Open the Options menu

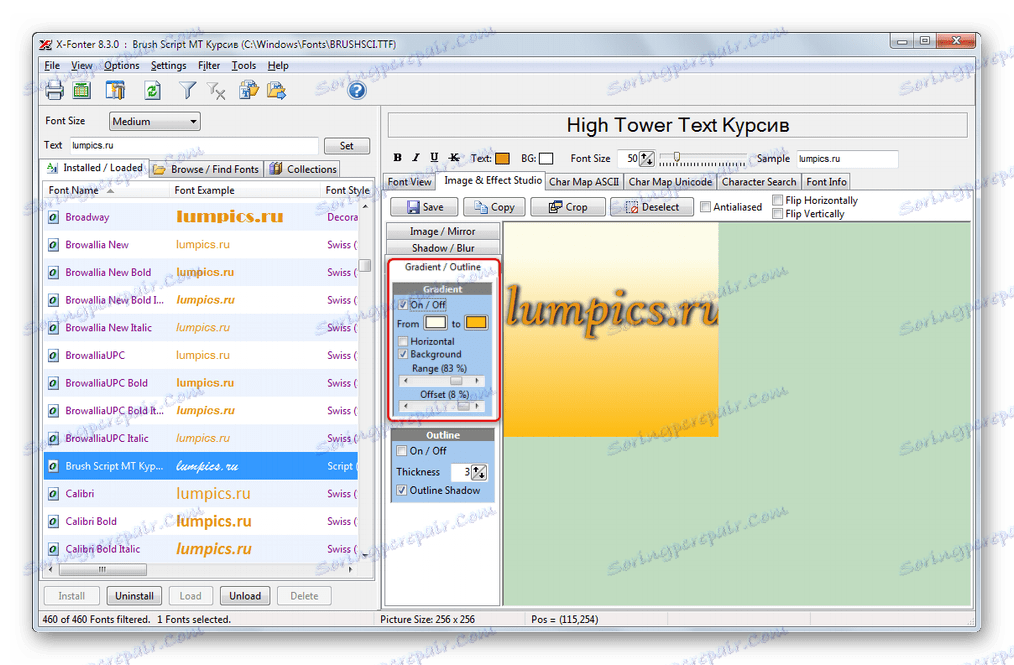tap(122, 65)
